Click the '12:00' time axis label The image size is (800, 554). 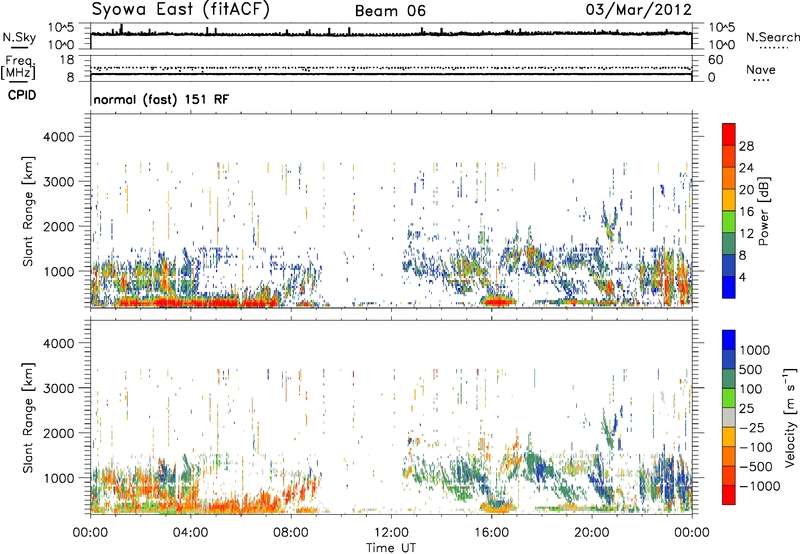(391, 533)
